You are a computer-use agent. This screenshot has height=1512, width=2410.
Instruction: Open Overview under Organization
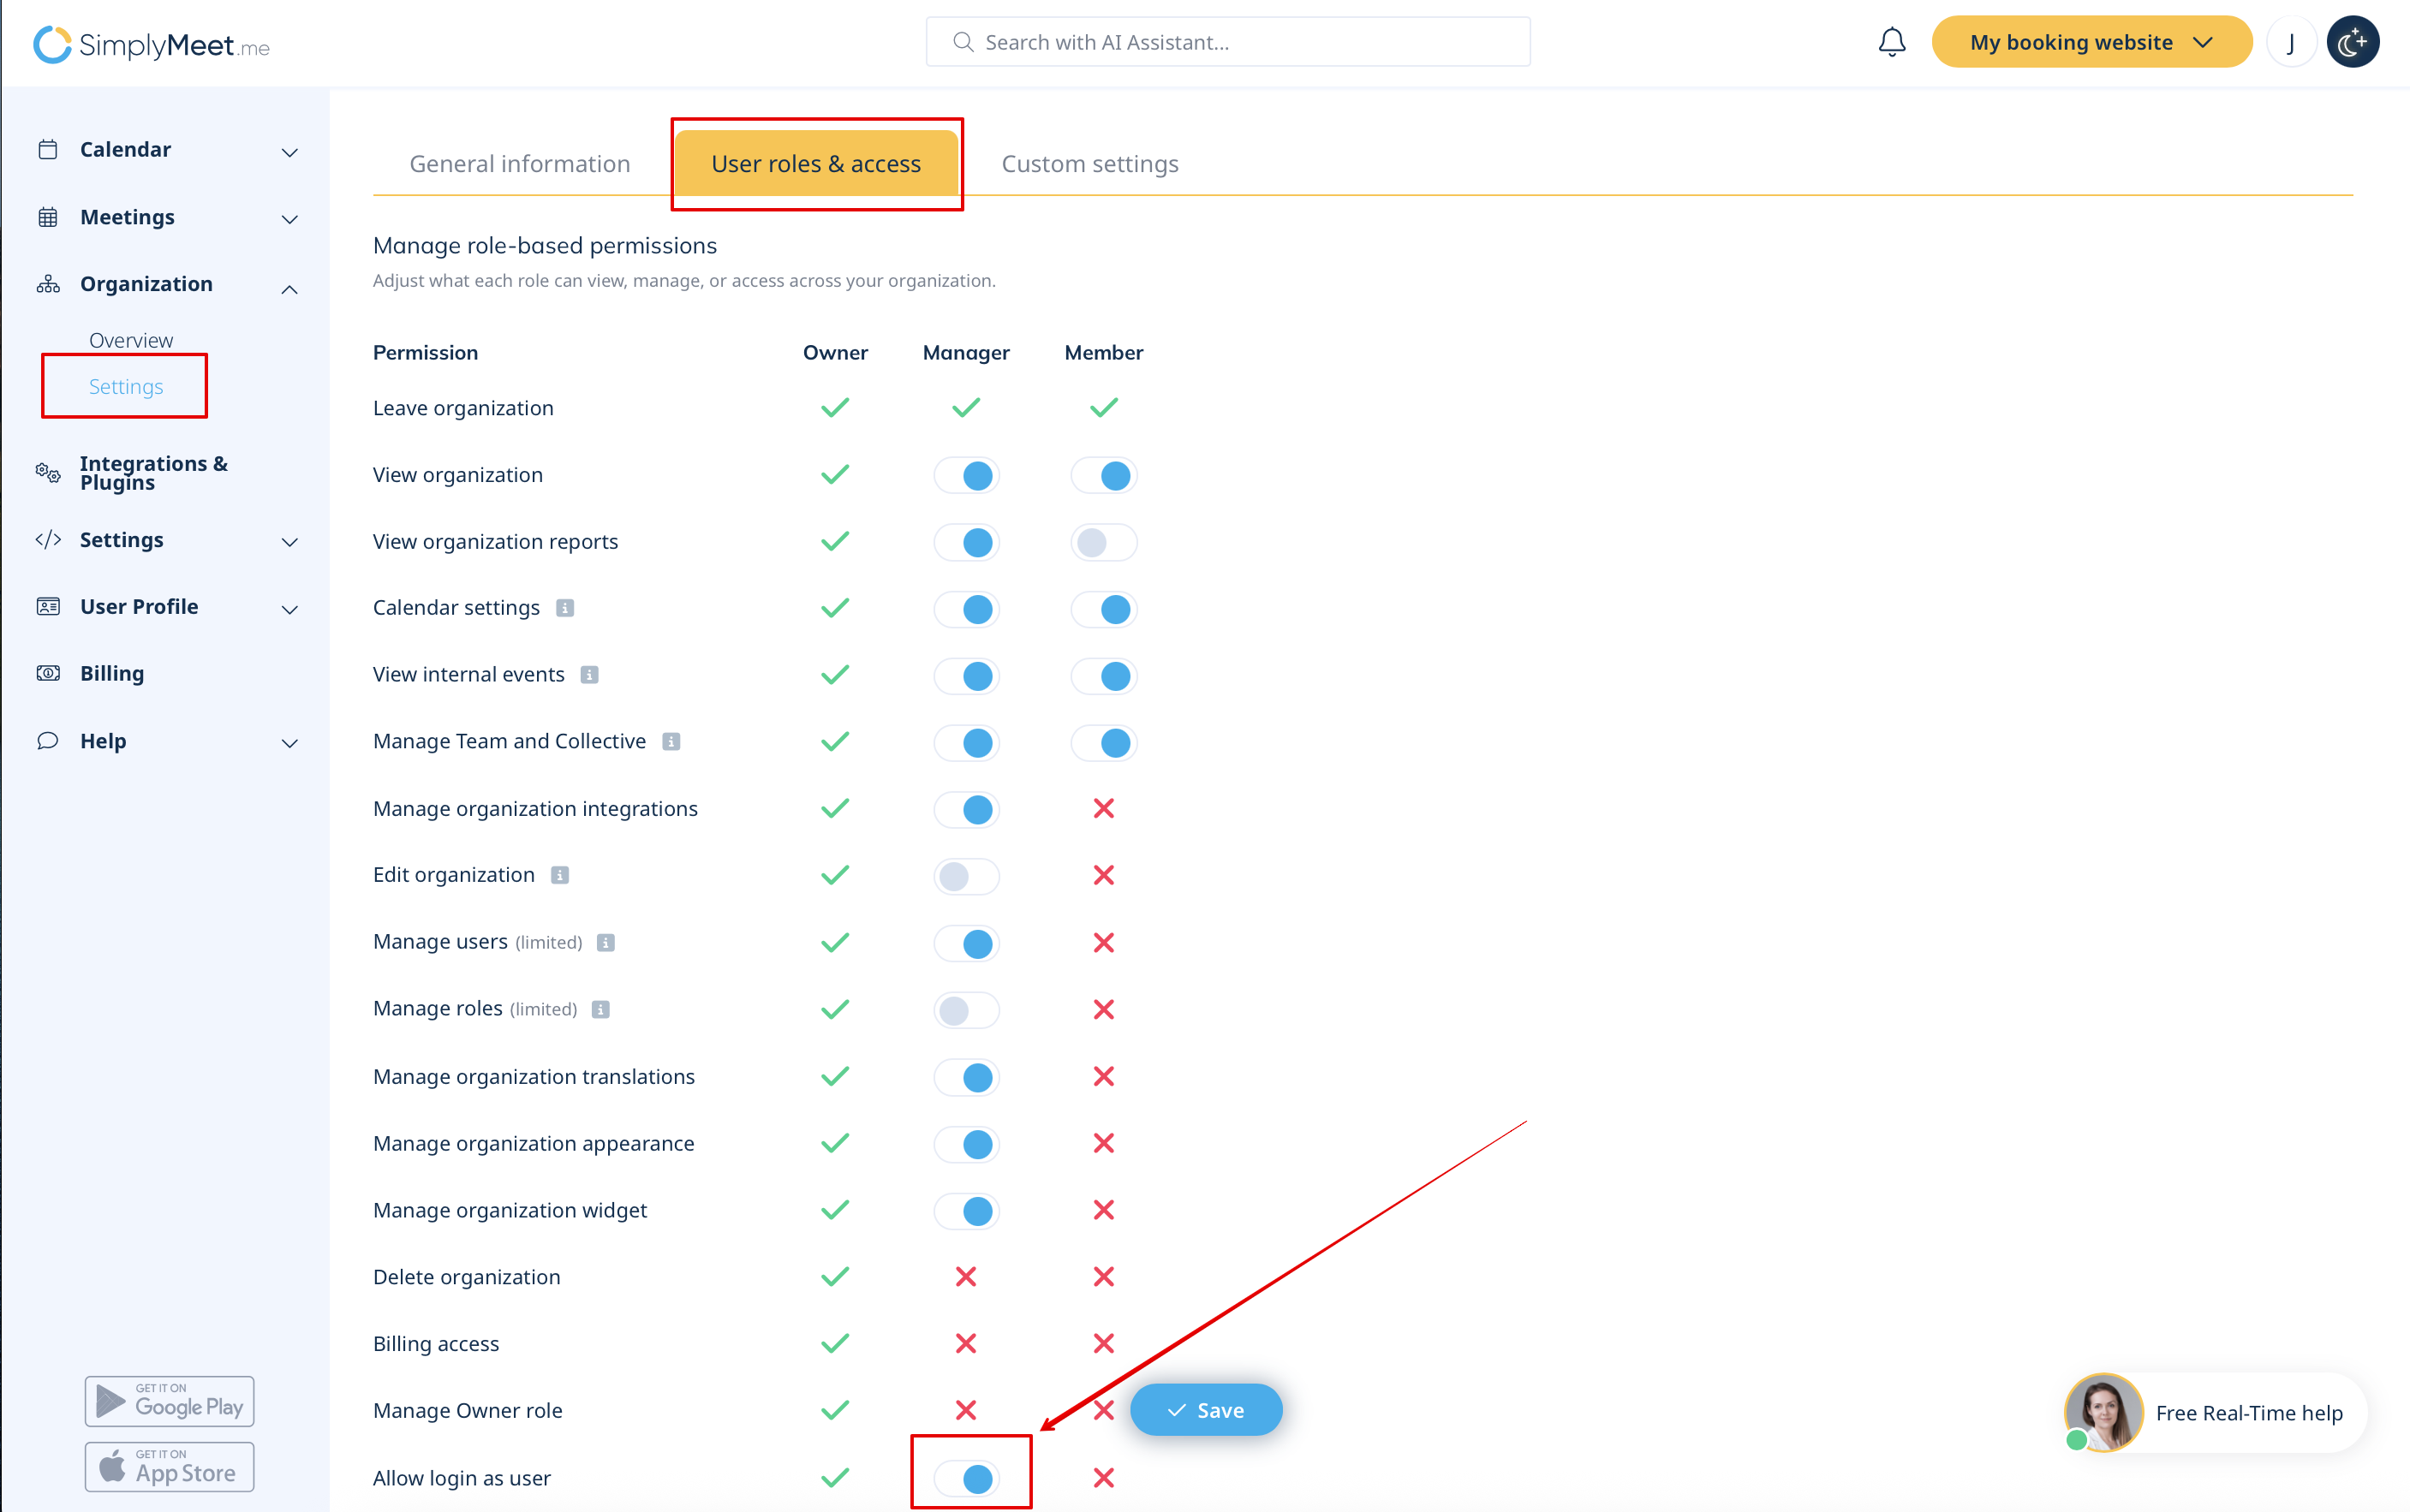pos(131,340)
